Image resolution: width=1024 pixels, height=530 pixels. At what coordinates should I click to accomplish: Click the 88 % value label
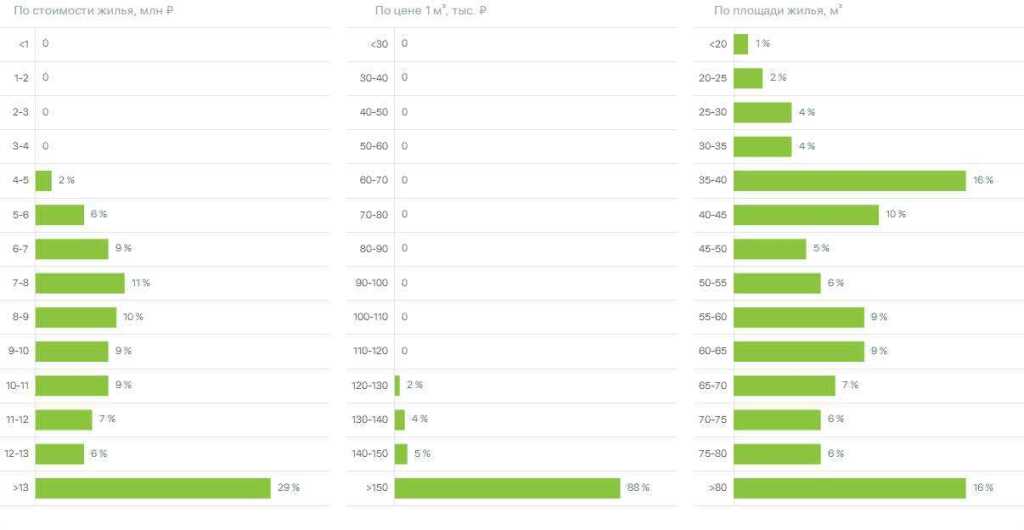point(638,488)
